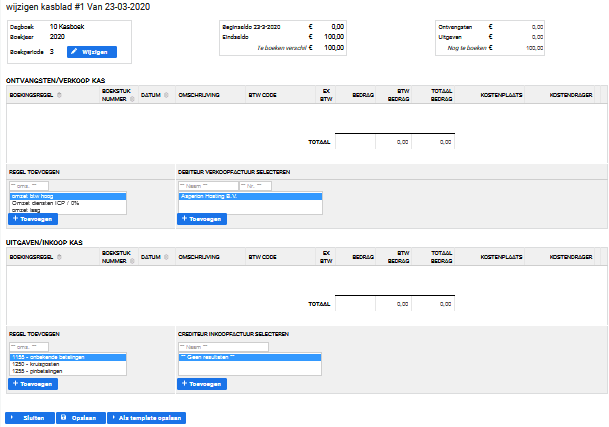This screenshot has height=427, width=609.
Task: Add the selected omzet rule under Ontvangsten
Action: pyautogui.click(x=33, y=219)
